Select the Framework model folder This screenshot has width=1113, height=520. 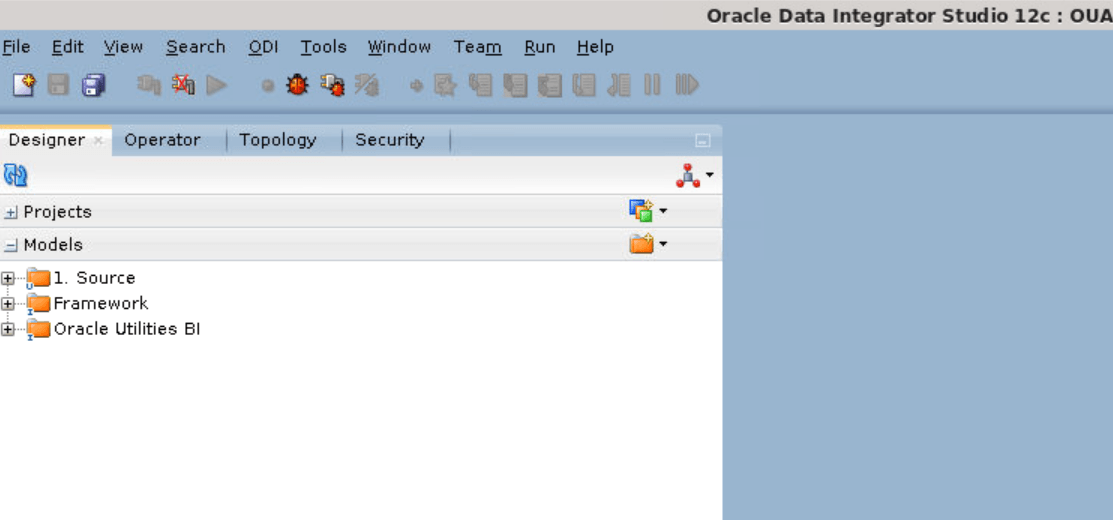click(101, 304)
